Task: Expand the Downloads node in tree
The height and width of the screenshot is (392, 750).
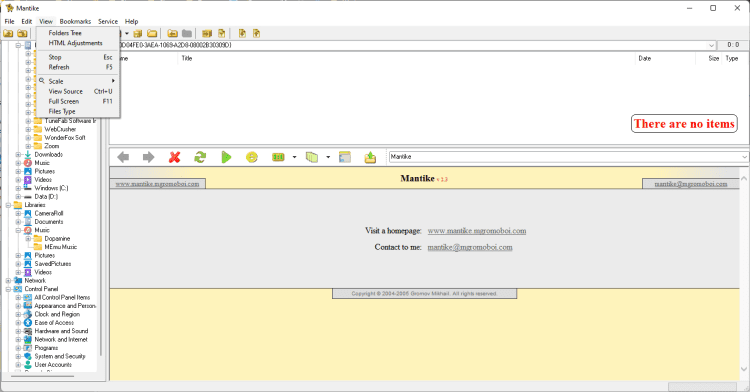Action: 18,154
